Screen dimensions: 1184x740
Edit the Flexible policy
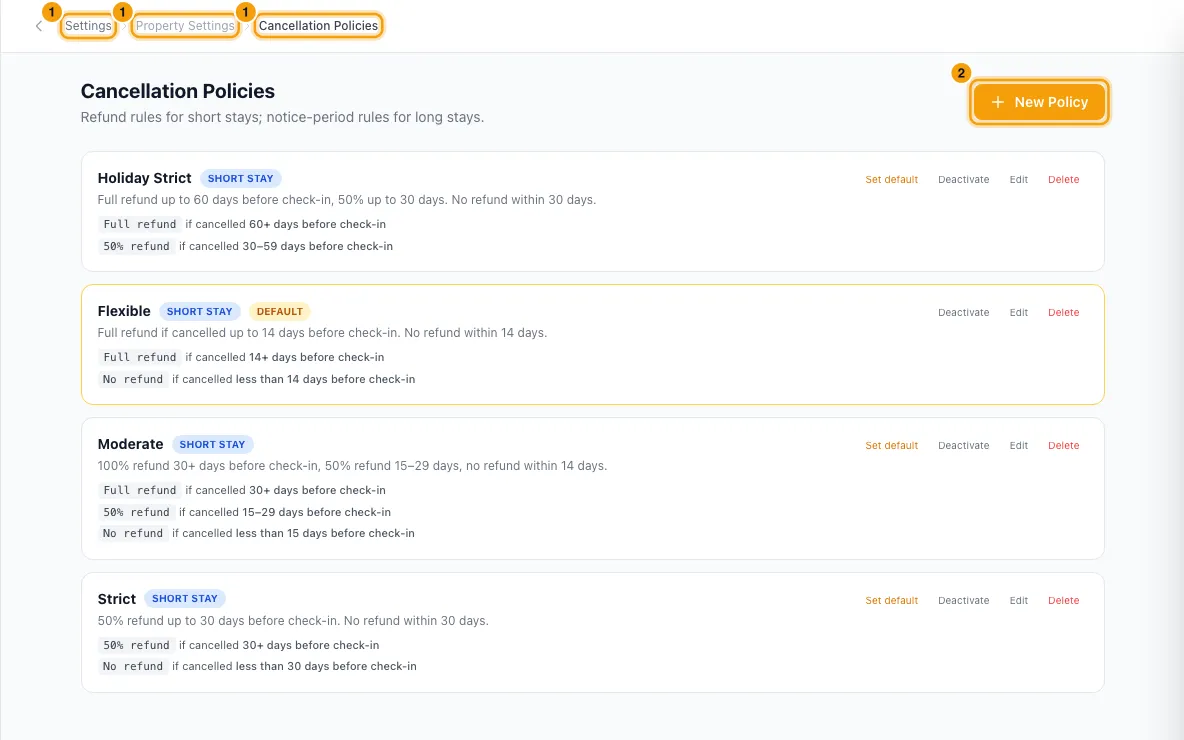click(1019, 313)
